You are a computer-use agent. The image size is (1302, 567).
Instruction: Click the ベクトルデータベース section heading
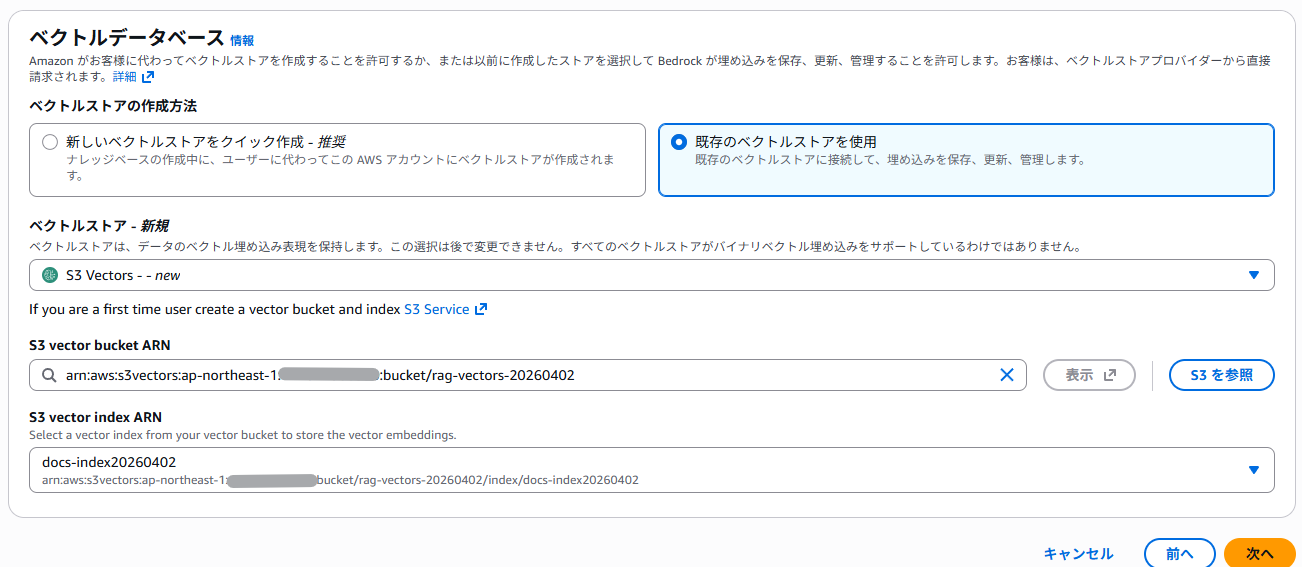pyautogui.click(x=126, y=38)
